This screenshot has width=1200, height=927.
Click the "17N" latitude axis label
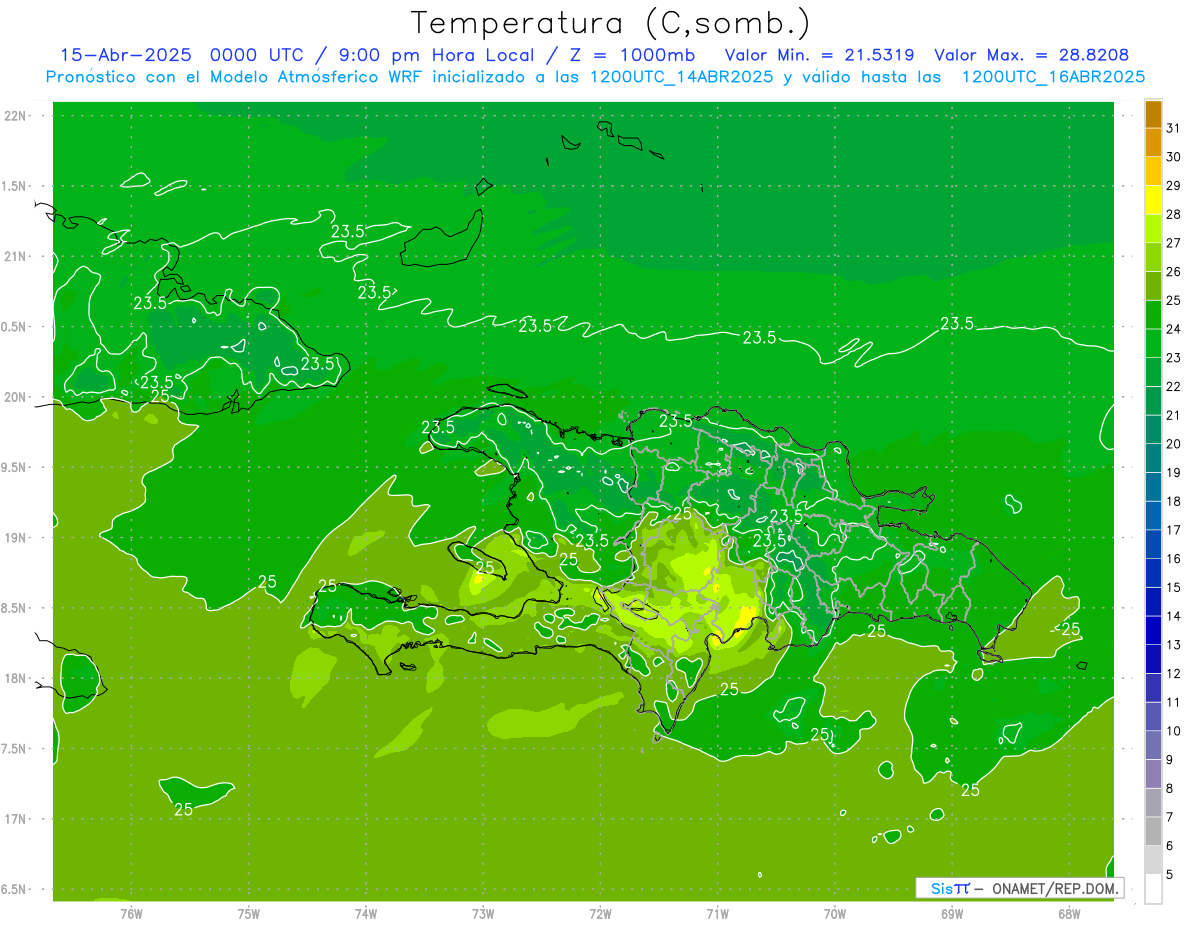pos(15,819)
